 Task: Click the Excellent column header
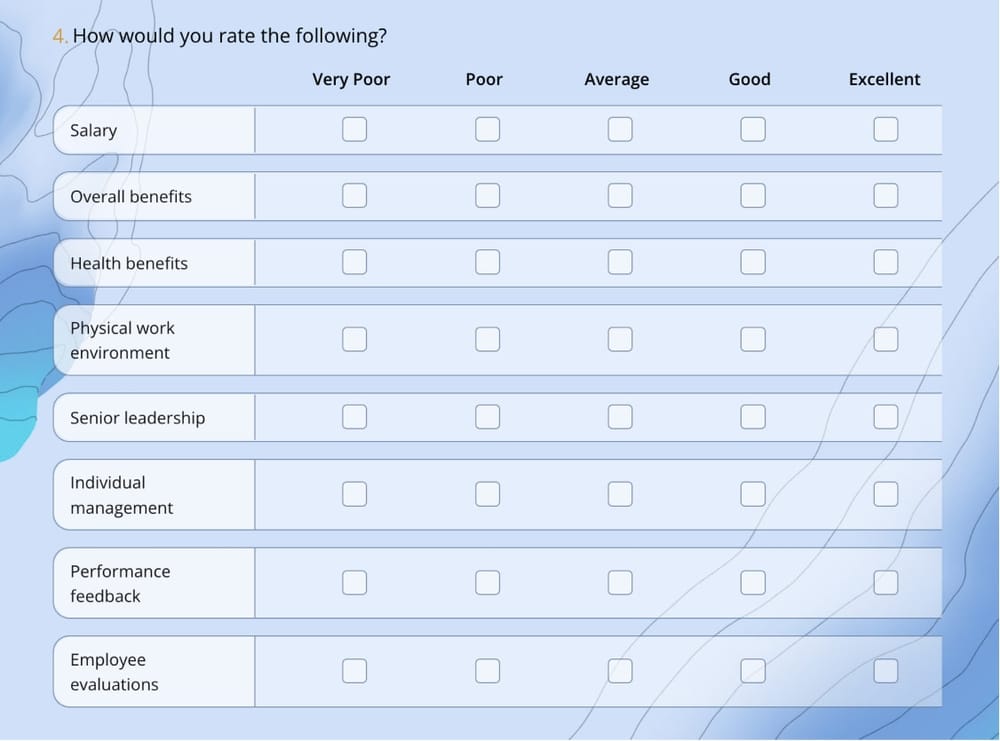tap(884, 80)
